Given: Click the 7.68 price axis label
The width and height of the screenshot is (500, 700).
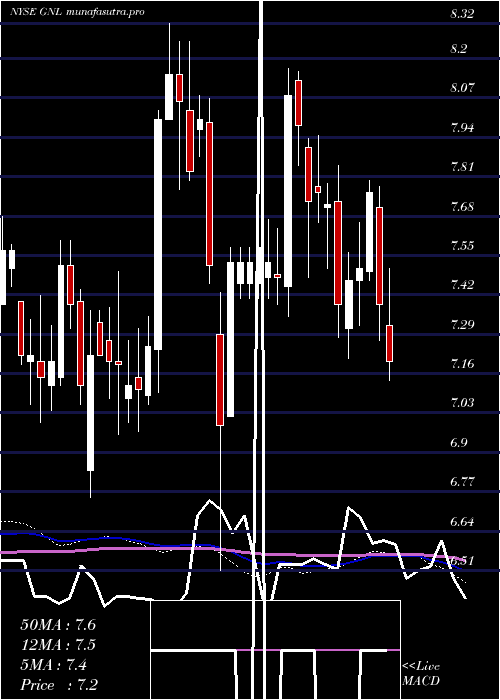Looking at the screenshot, I should click(x=462, y=206).
